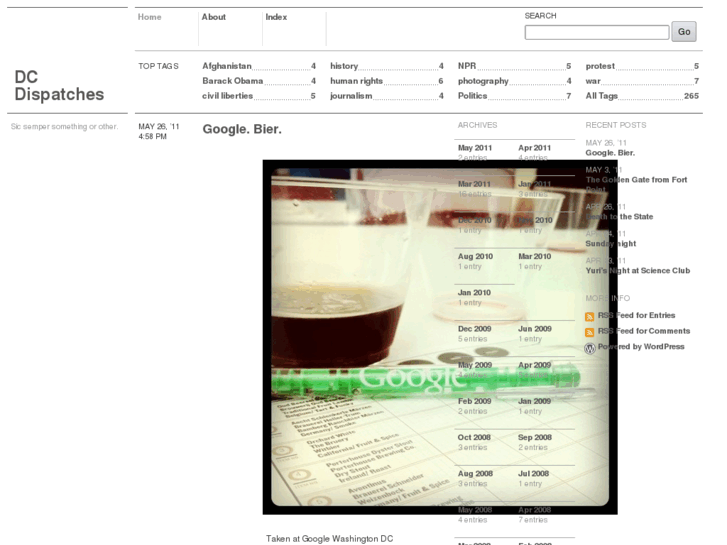
Task: Open the Aug 2010 archive
Action: click(x=475, y=256)
